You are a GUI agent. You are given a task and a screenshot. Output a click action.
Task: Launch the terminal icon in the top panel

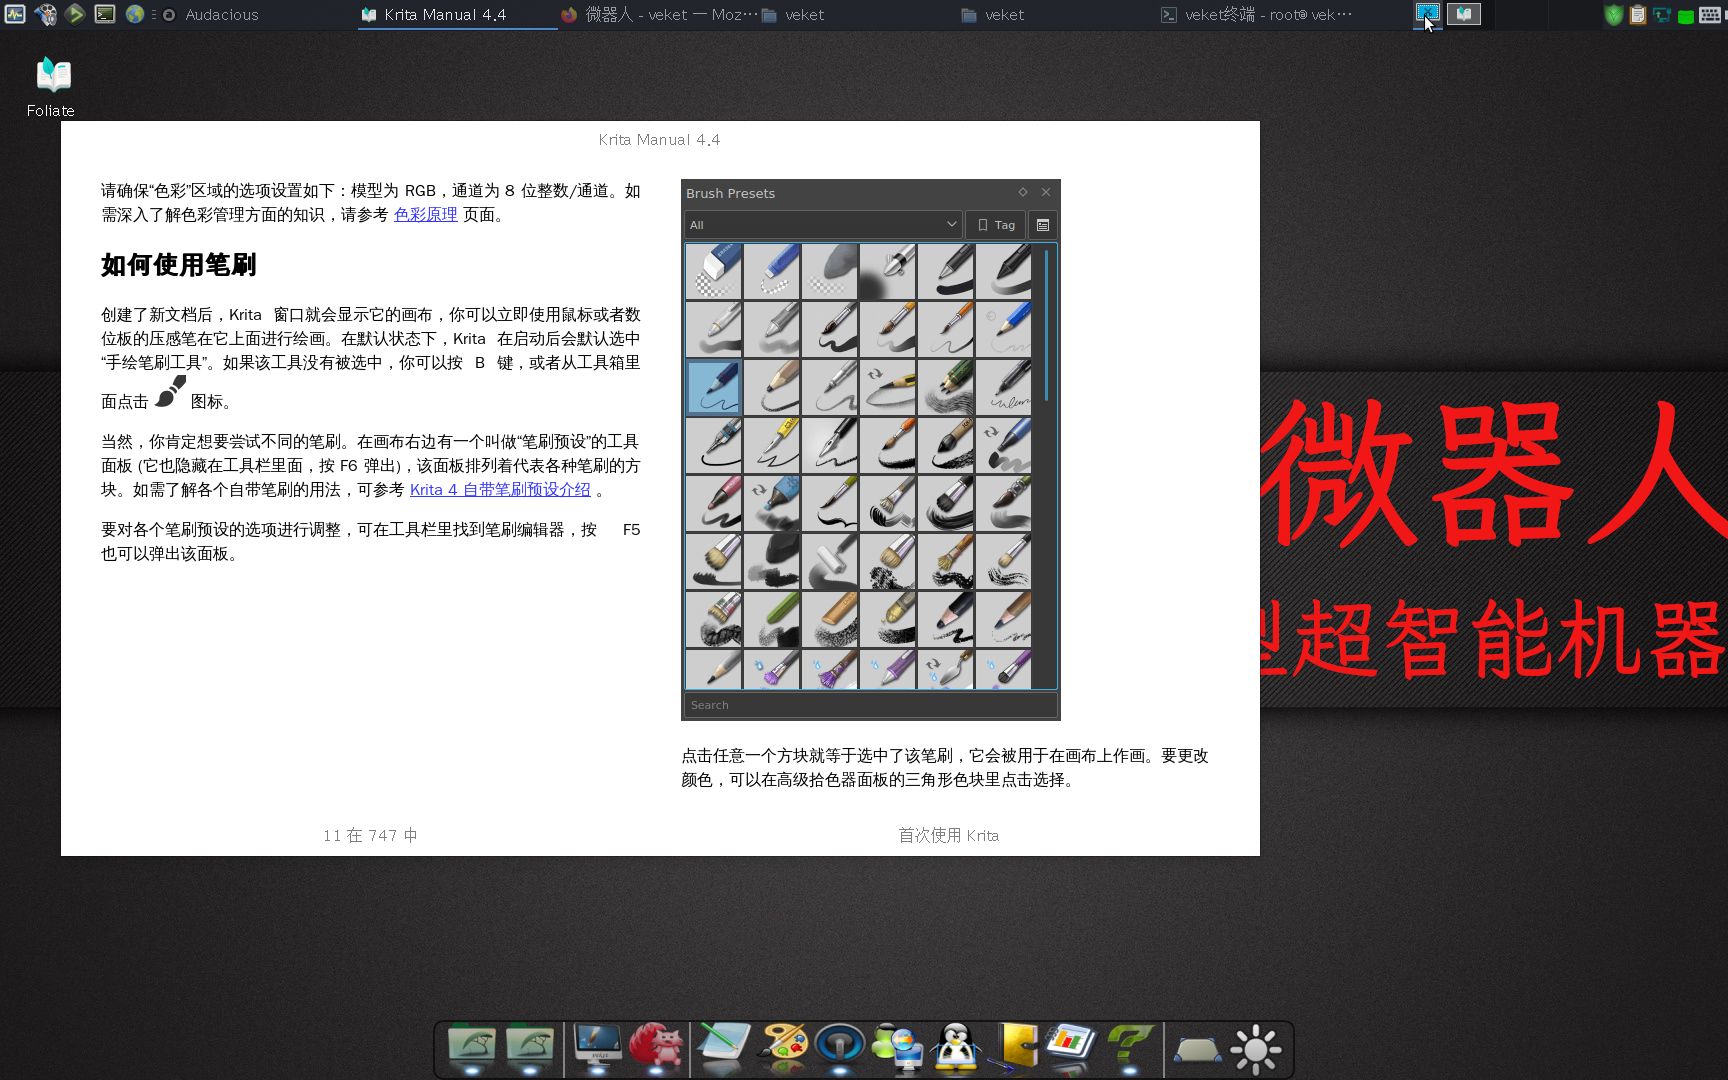tap(105, 14)
